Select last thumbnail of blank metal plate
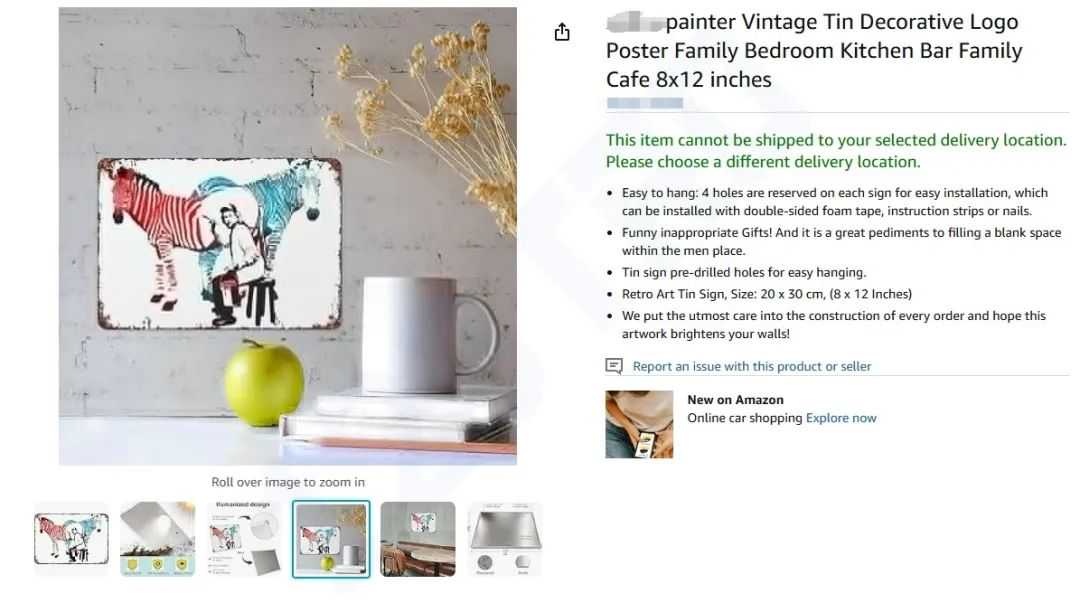This screenshot has height=603, width=1080. pos(505,539)
